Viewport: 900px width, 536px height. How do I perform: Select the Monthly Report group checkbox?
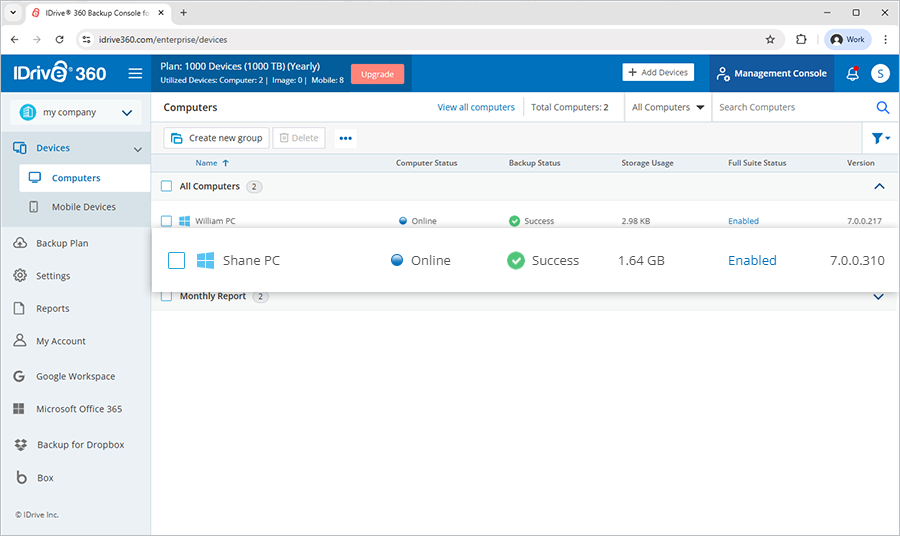166,296
